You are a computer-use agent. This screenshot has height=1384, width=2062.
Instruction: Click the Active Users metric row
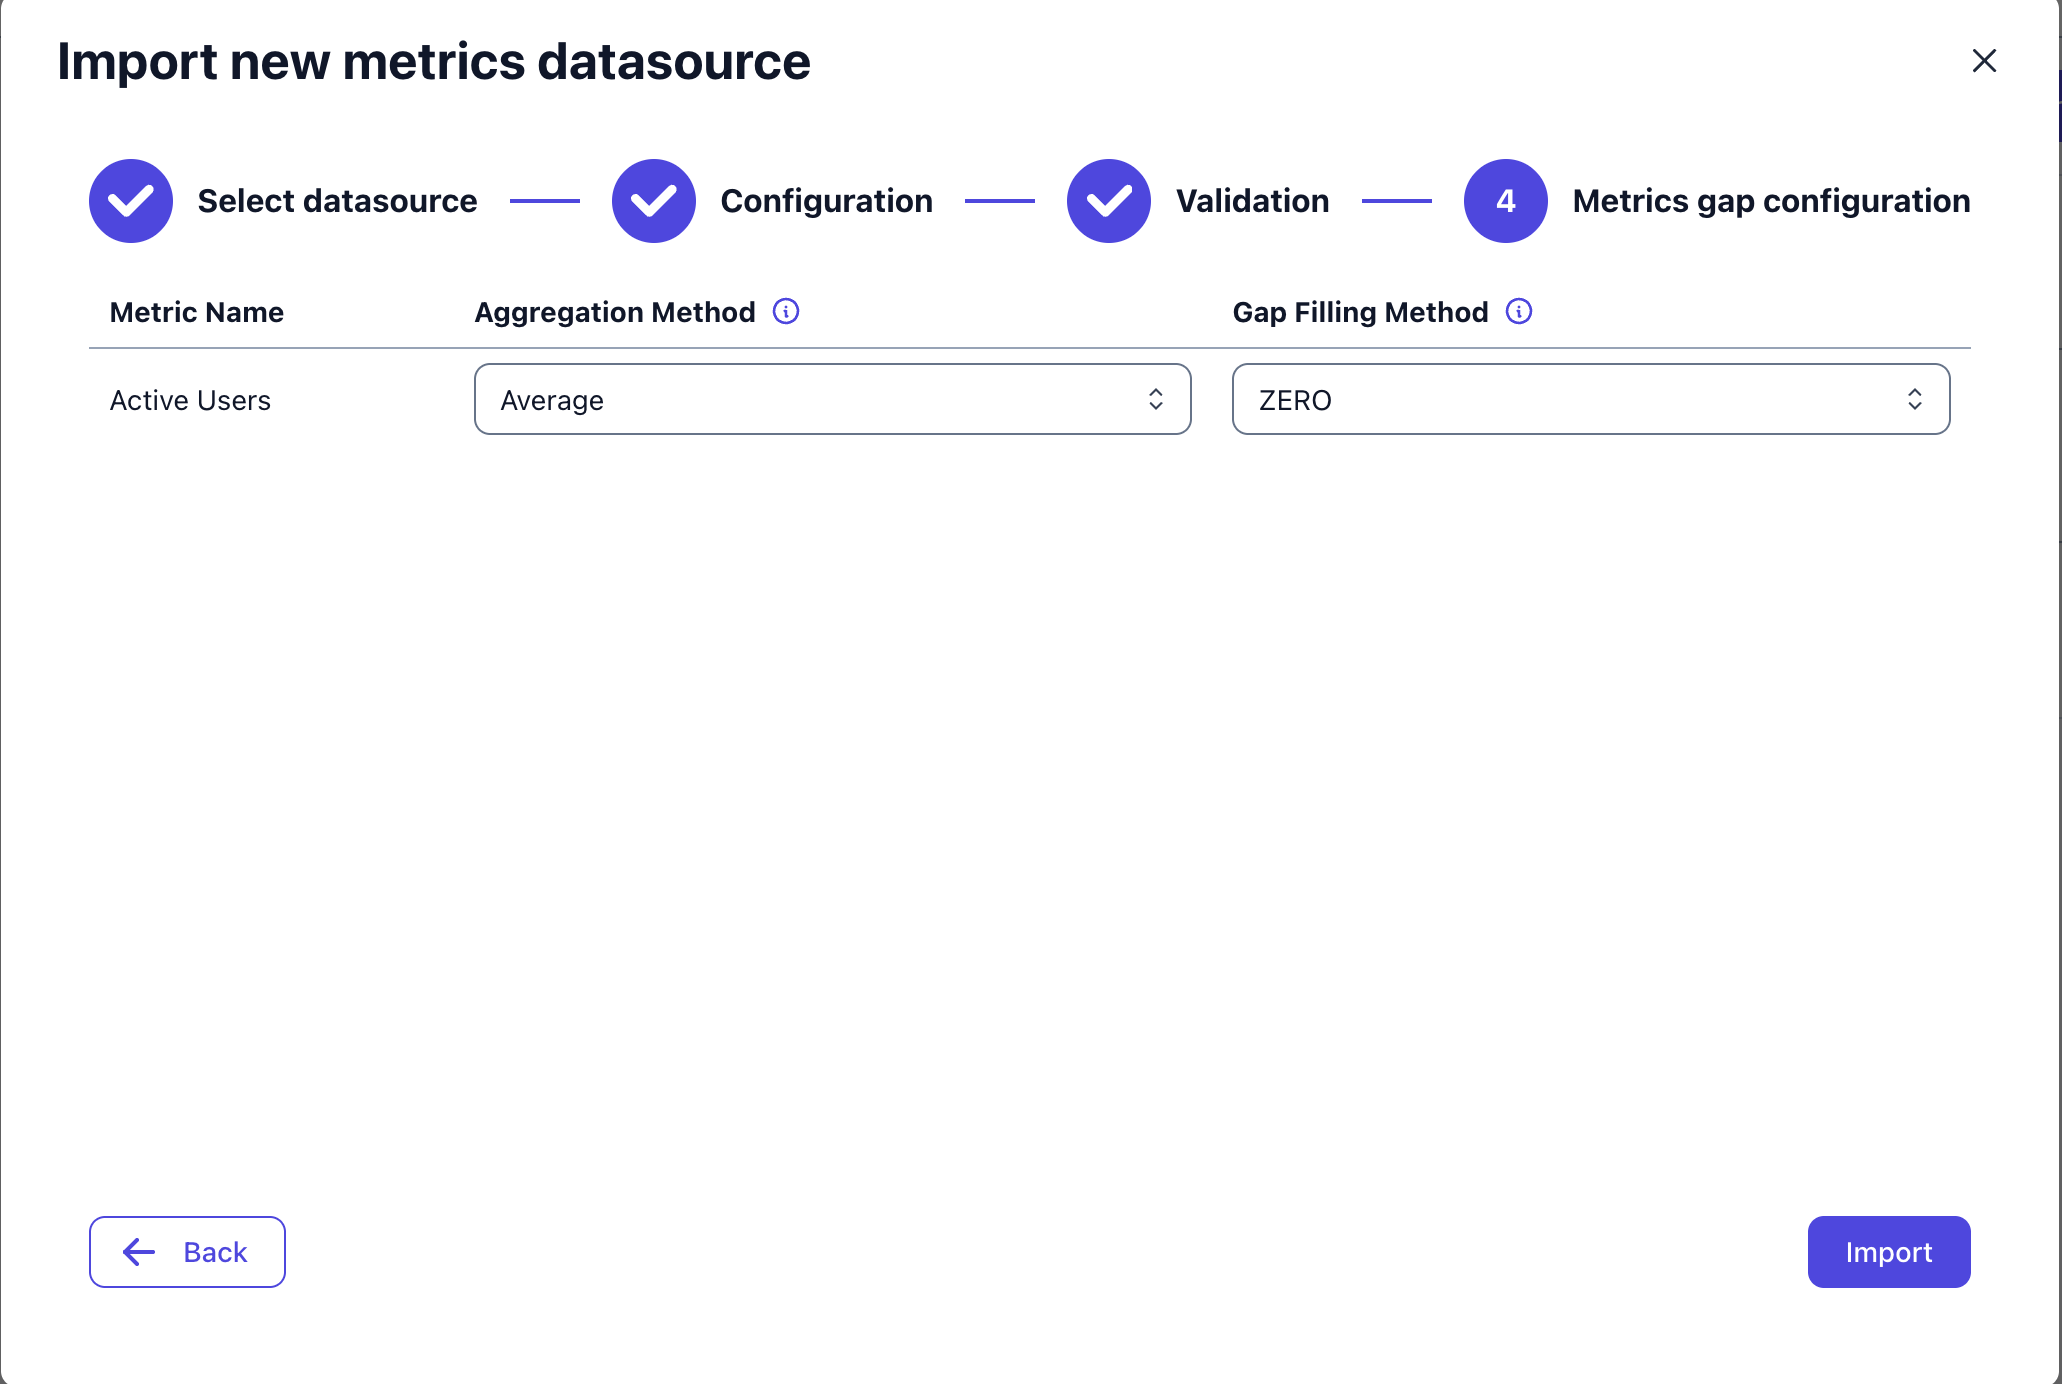coord(190,400)
